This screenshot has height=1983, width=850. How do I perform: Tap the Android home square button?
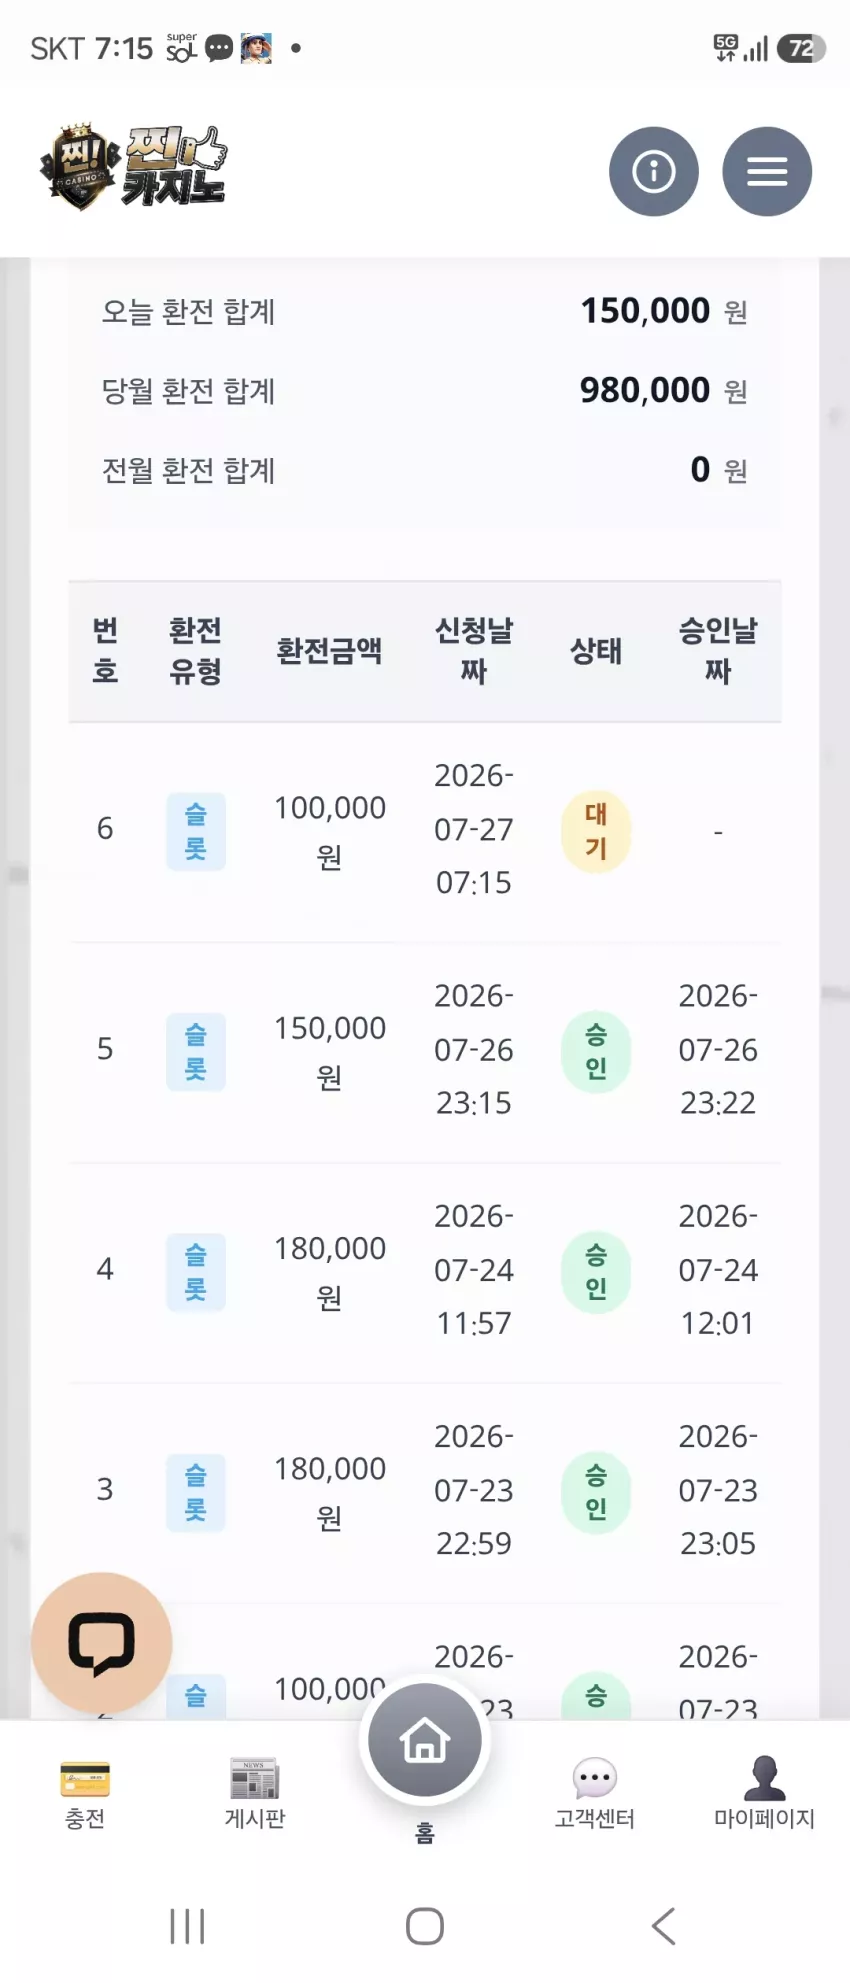[425, 1926]
